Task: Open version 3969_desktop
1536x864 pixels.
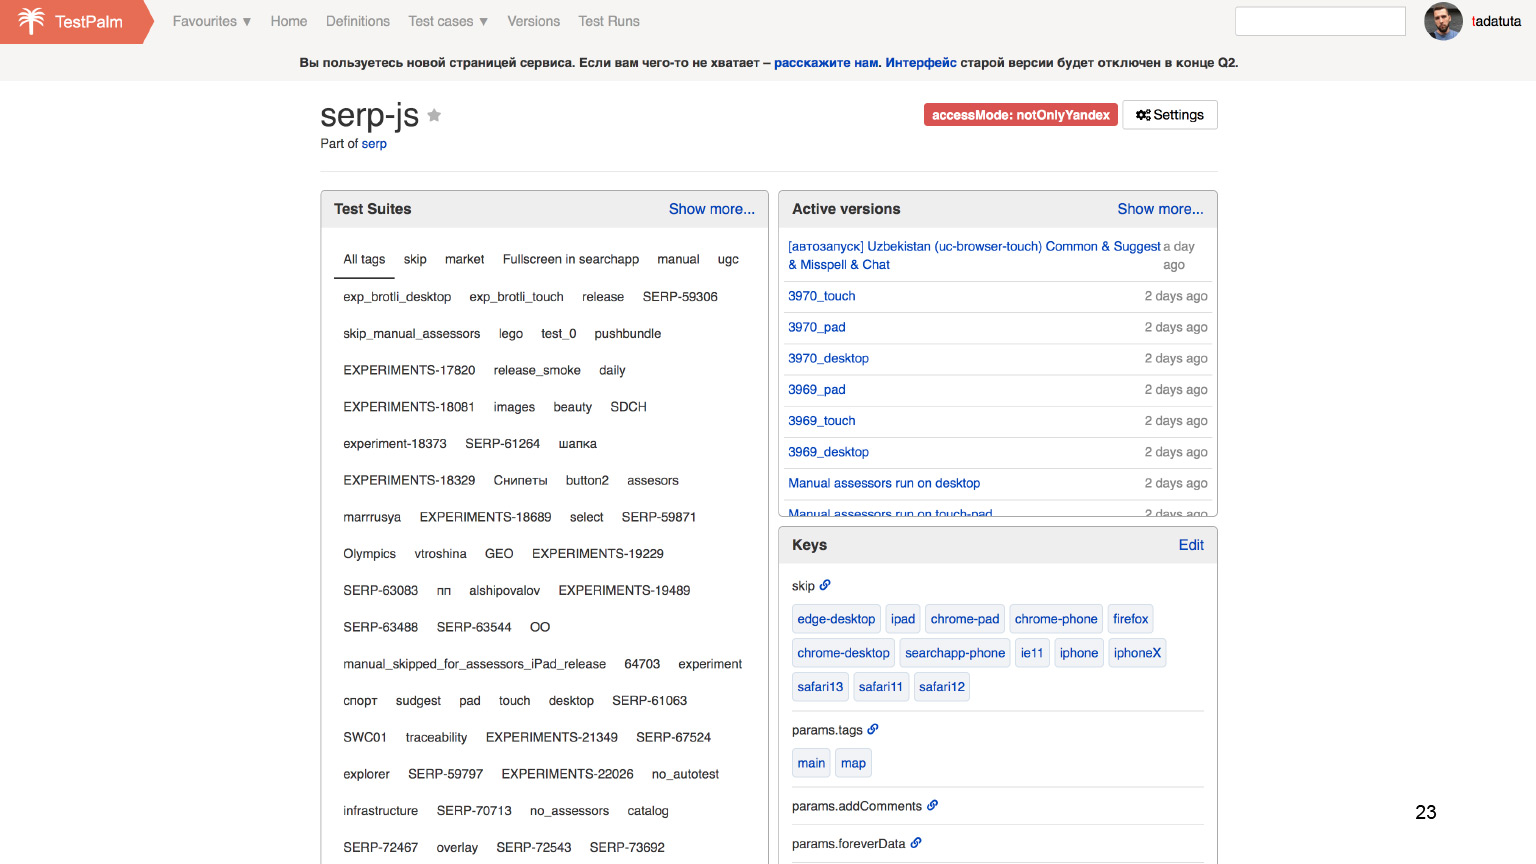Action: click(x=828, y=452)
